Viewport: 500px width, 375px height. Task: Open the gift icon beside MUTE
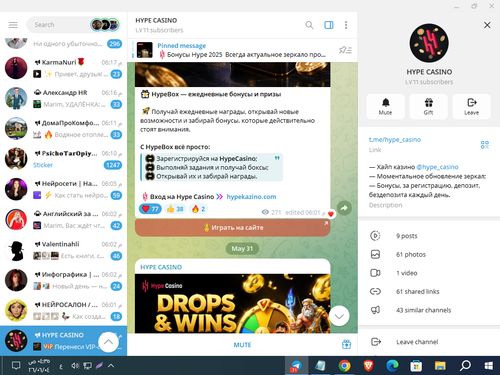click(346, 344)
